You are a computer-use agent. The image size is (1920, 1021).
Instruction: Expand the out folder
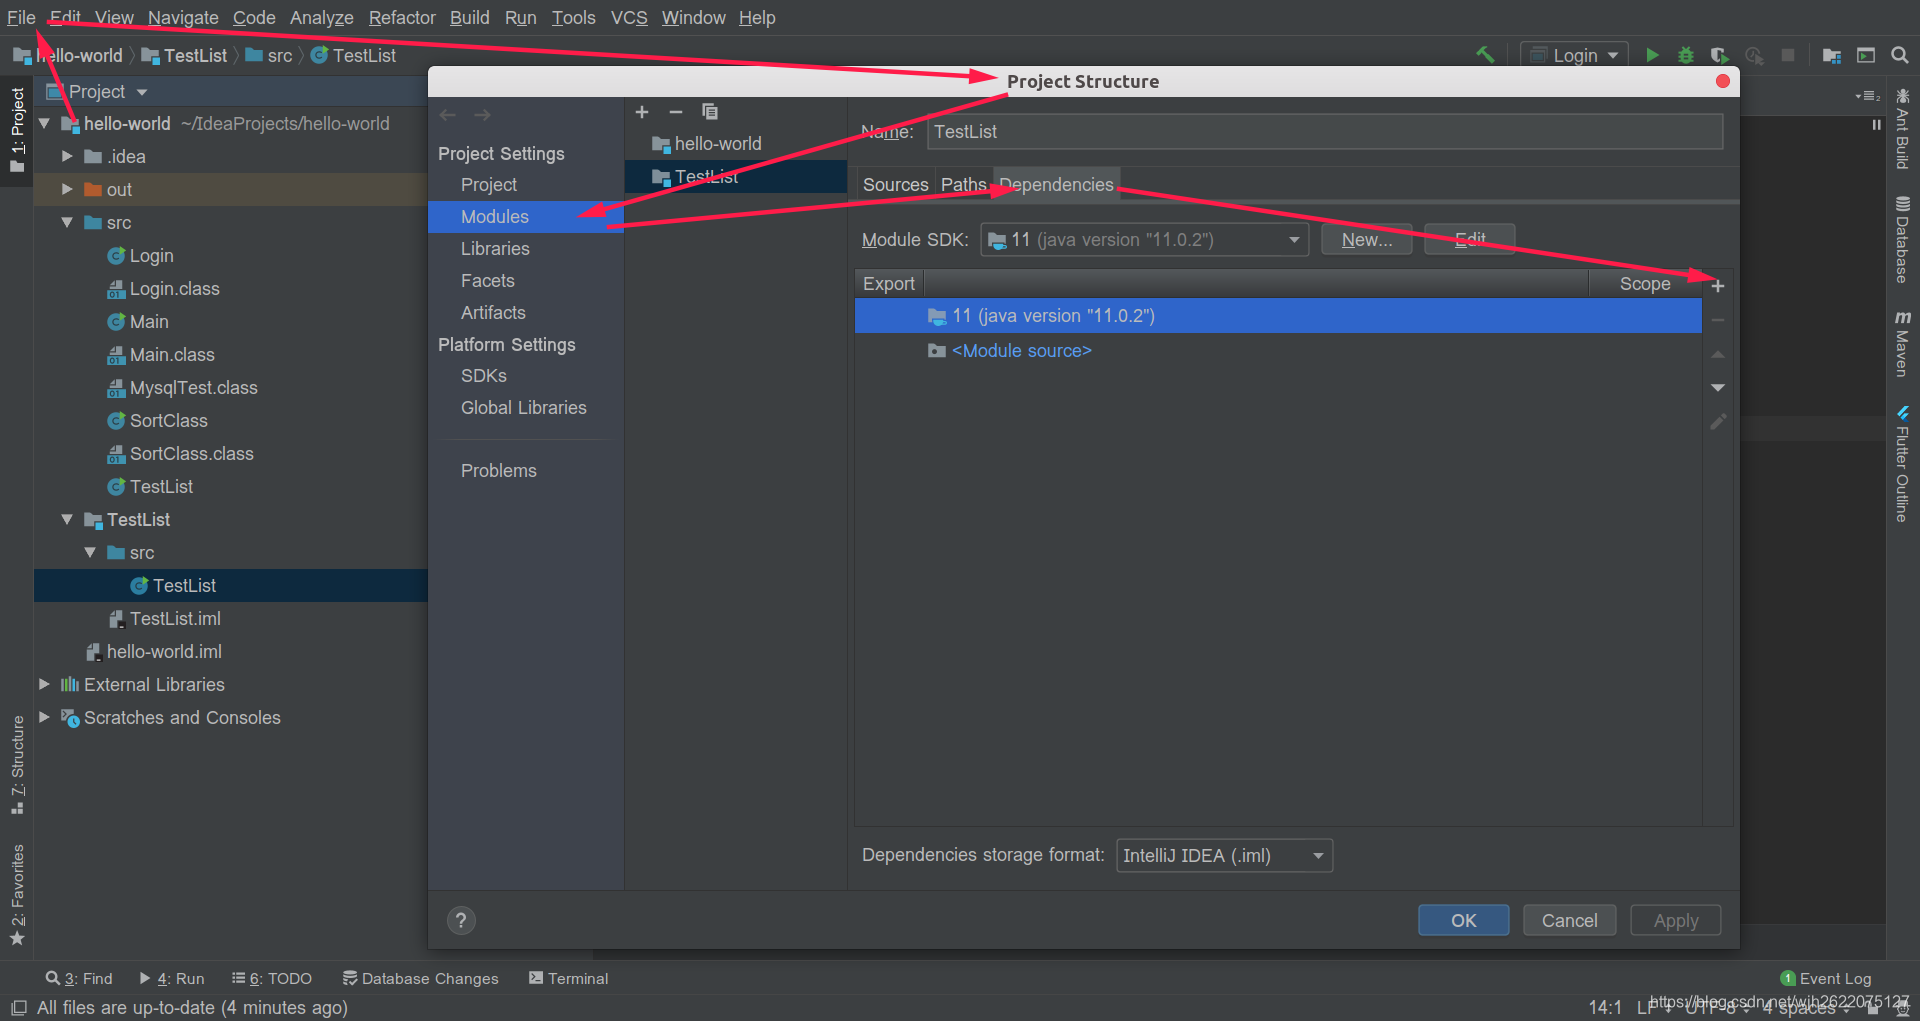pyautogui.click(x=67, y=189)
